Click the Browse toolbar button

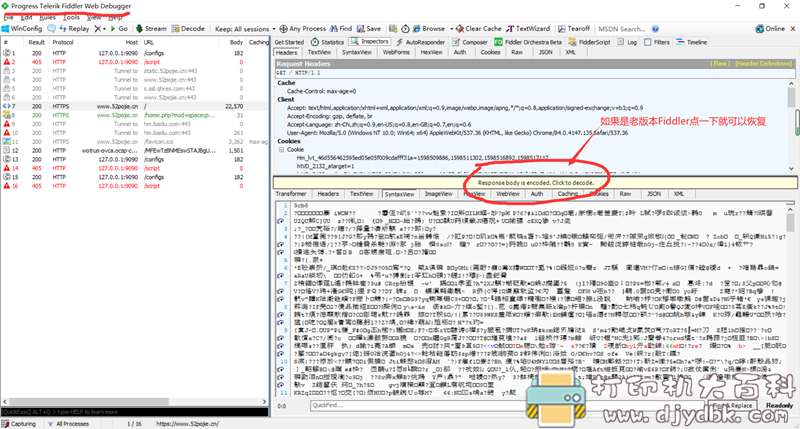point(429,29)
